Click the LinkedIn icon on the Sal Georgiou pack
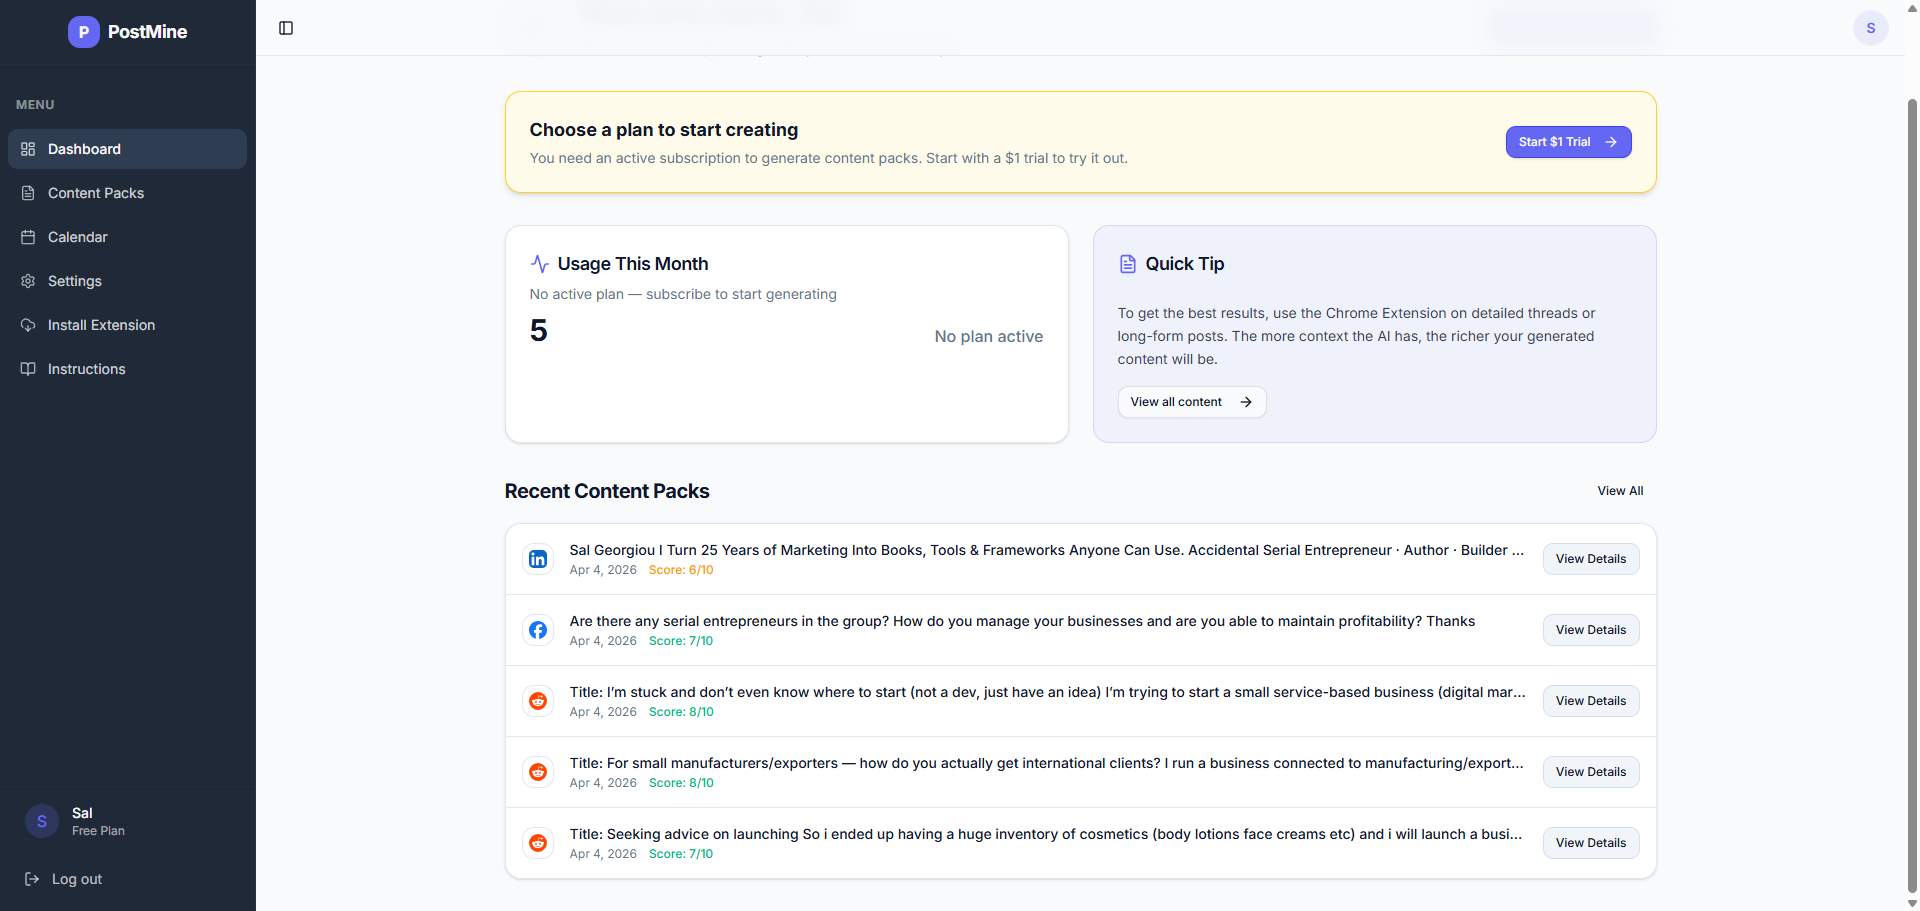This screenshot has width=1920, height=911. pyautogui.click(x=538, y=559)
